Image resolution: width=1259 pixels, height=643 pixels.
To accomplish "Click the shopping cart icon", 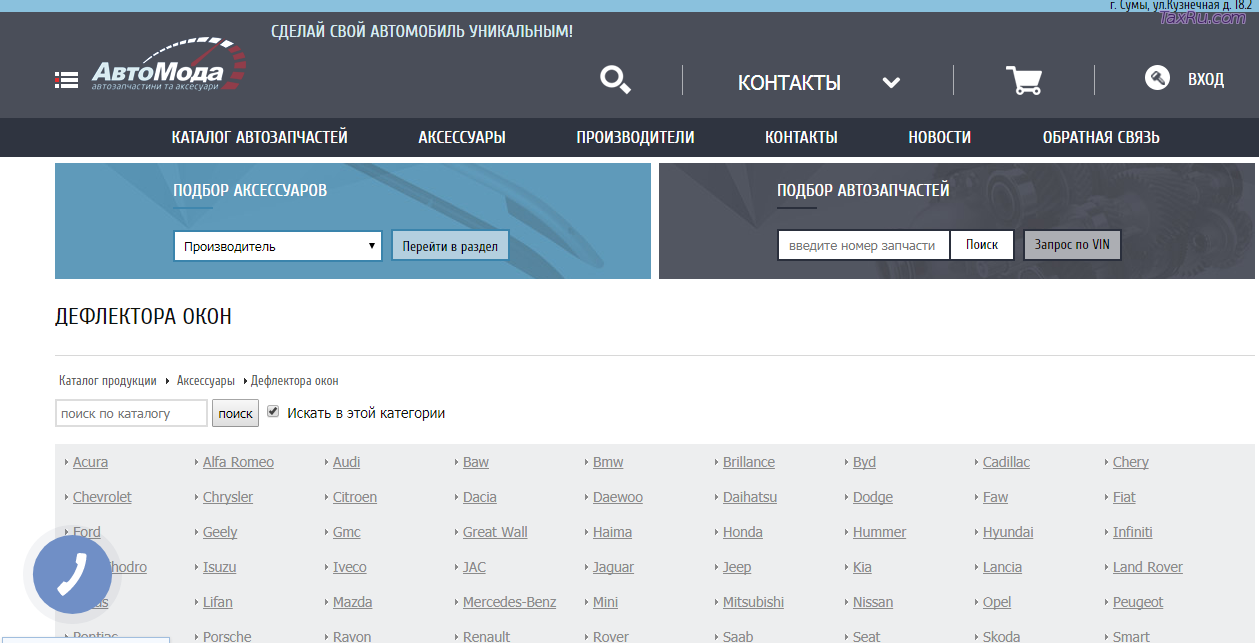I will coord(1025,81).
